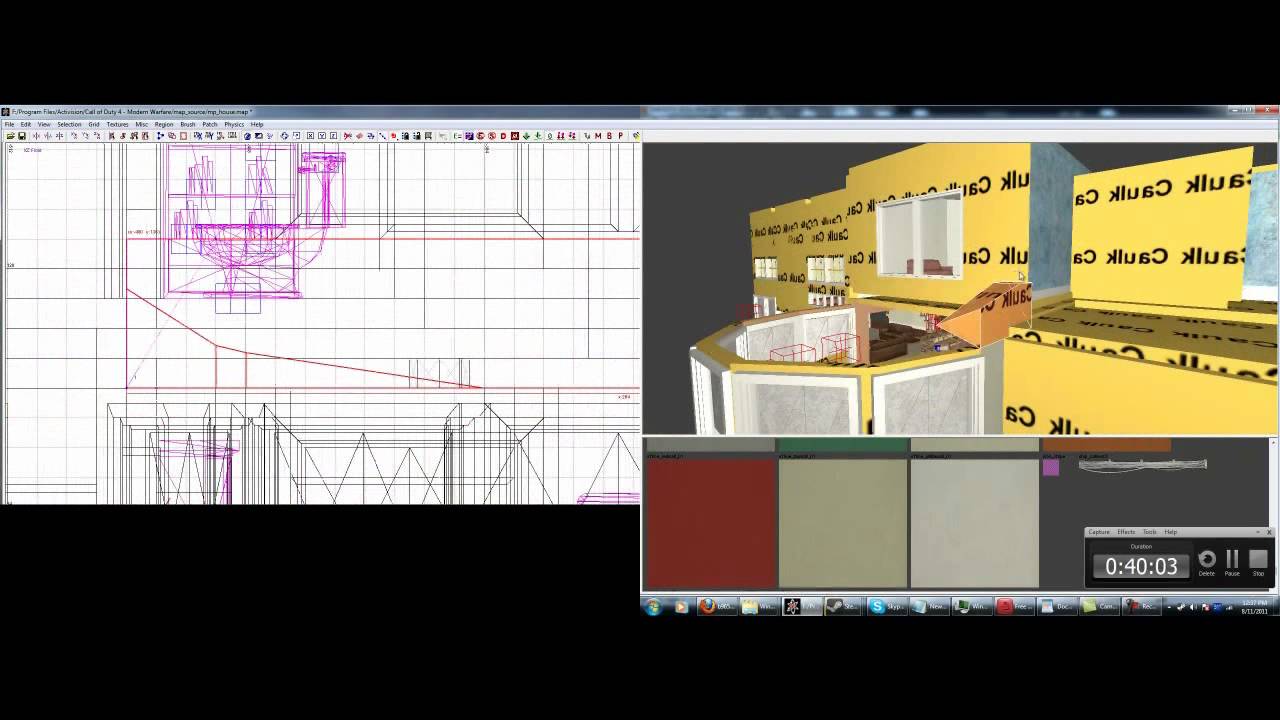Click the boxed Z view icon
Screen dimensions: 1280x720
(334, 136)
